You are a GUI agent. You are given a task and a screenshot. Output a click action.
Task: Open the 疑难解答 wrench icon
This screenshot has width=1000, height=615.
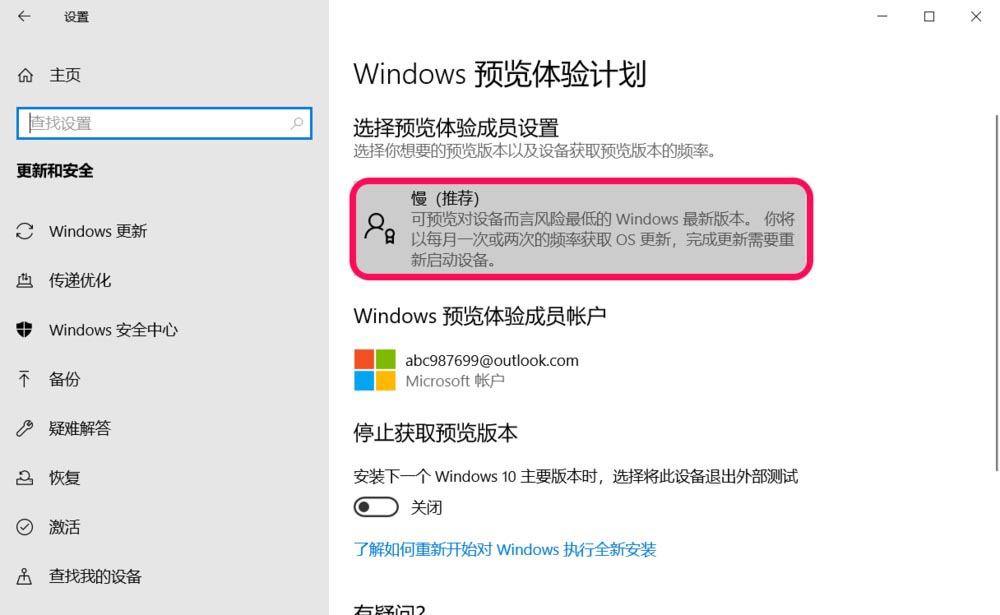pos(25,428)
